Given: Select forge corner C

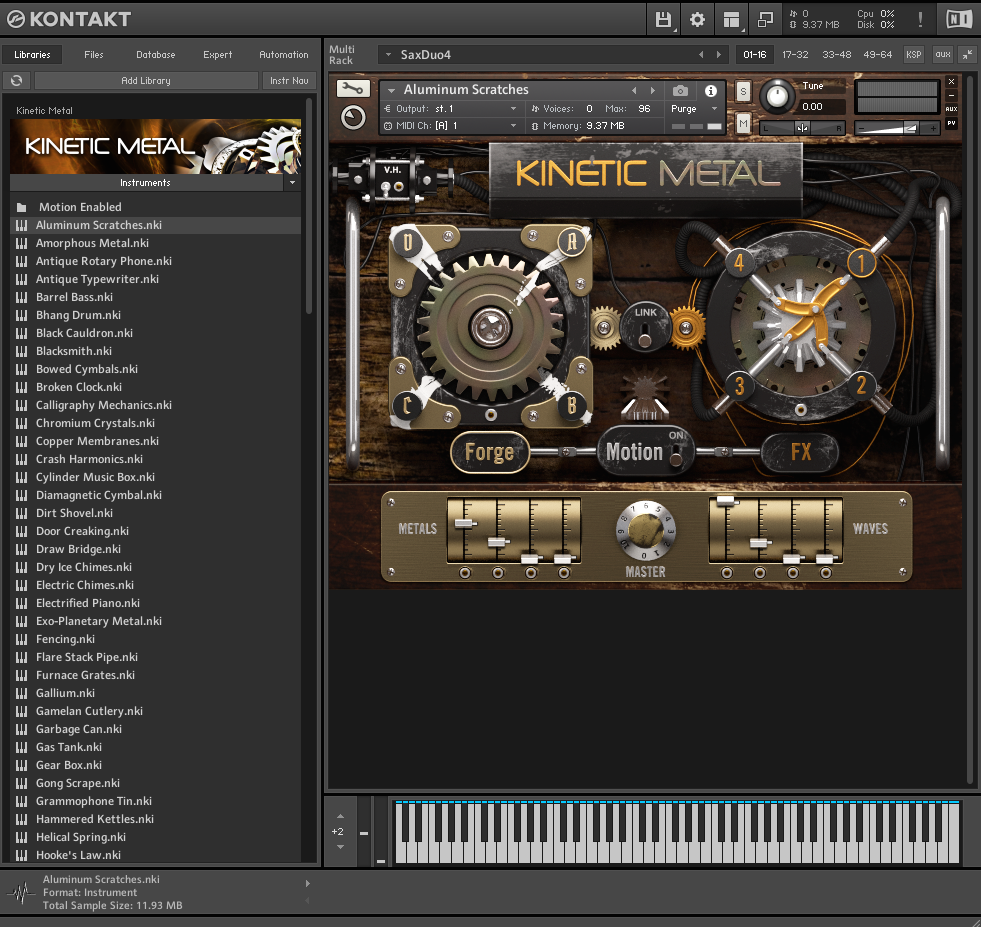Looking at the screenshot, I should tap(407, 406).
